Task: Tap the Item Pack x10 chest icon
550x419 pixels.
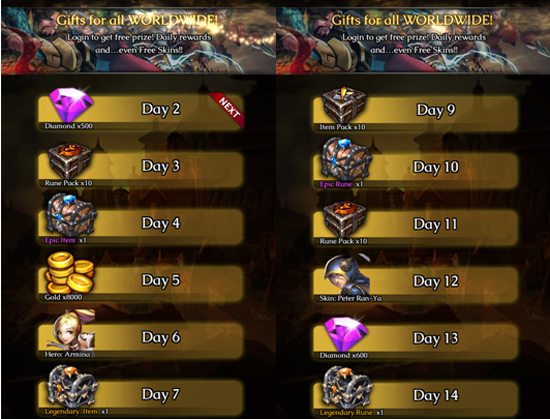Action: [x=344, y=105]
